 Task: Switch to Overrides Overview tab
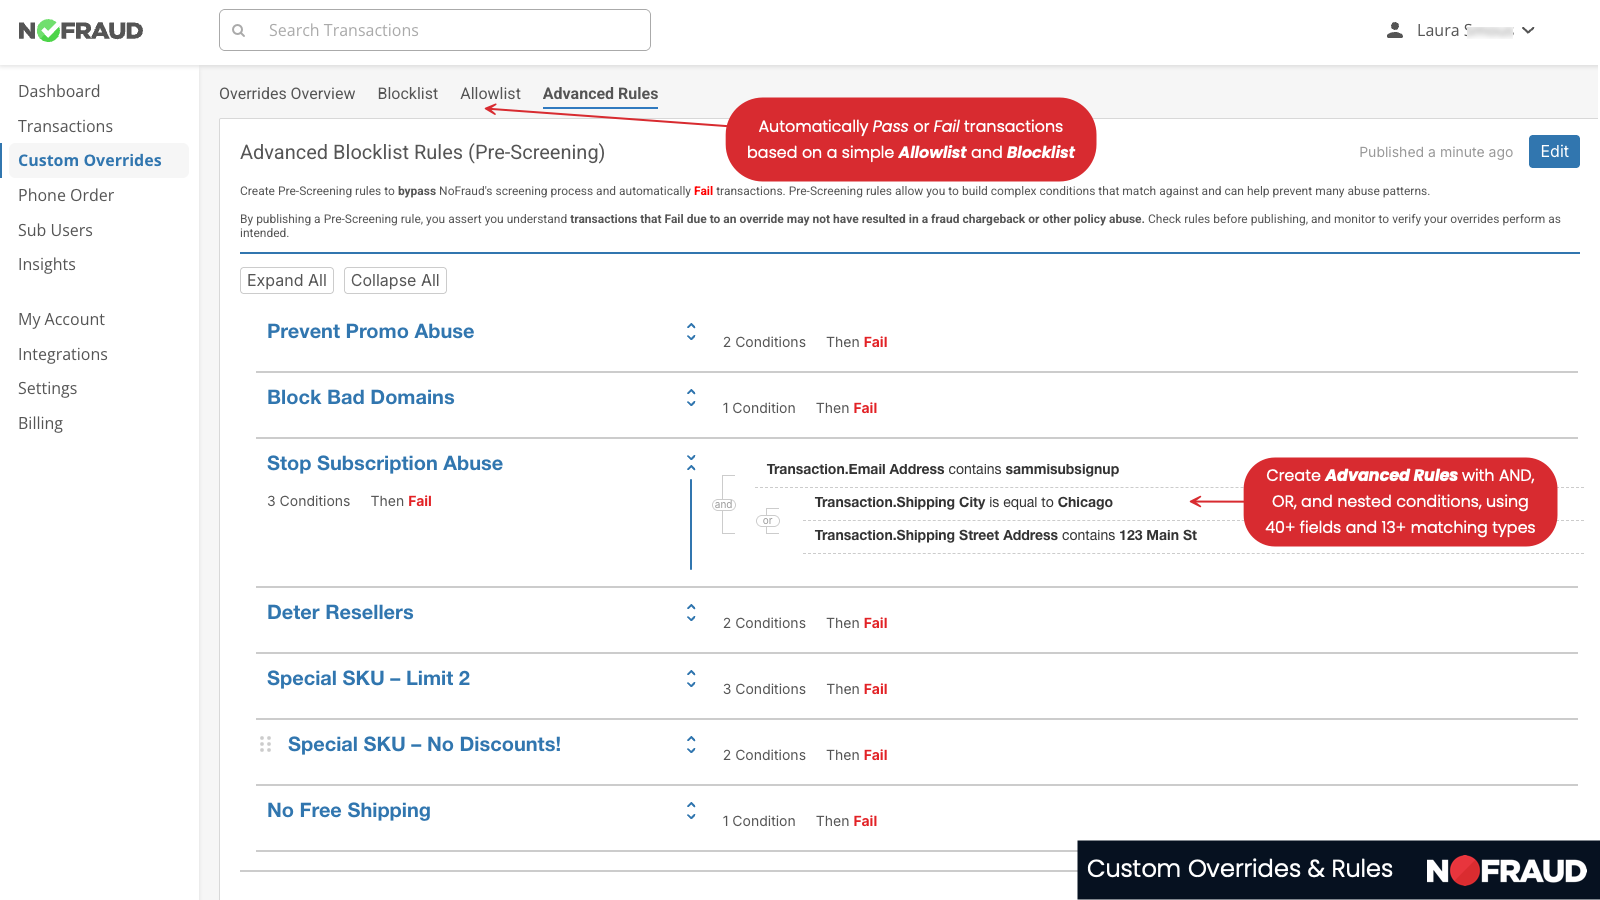coord(287,93)
